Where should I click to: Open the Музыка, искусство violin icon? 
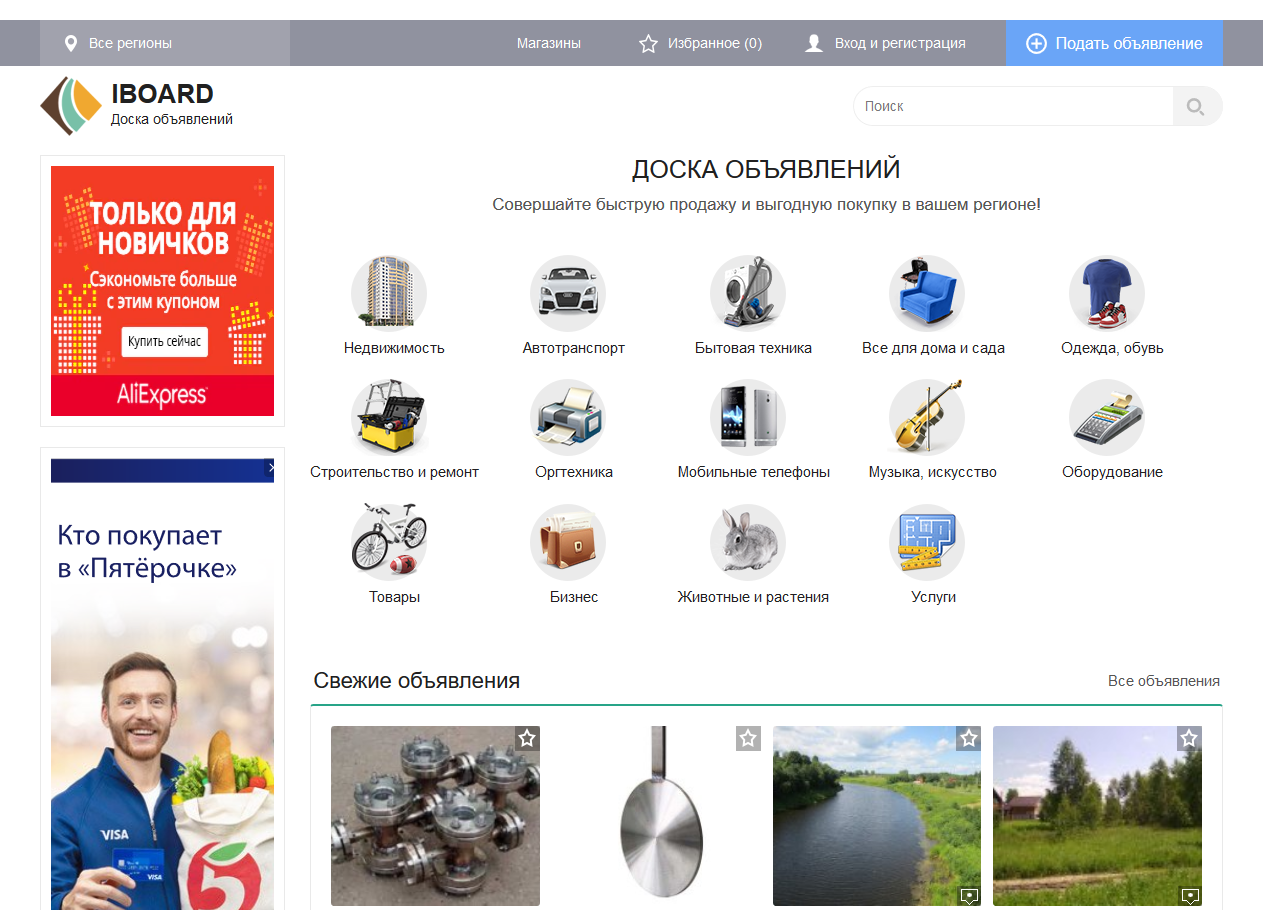[927, 417]
